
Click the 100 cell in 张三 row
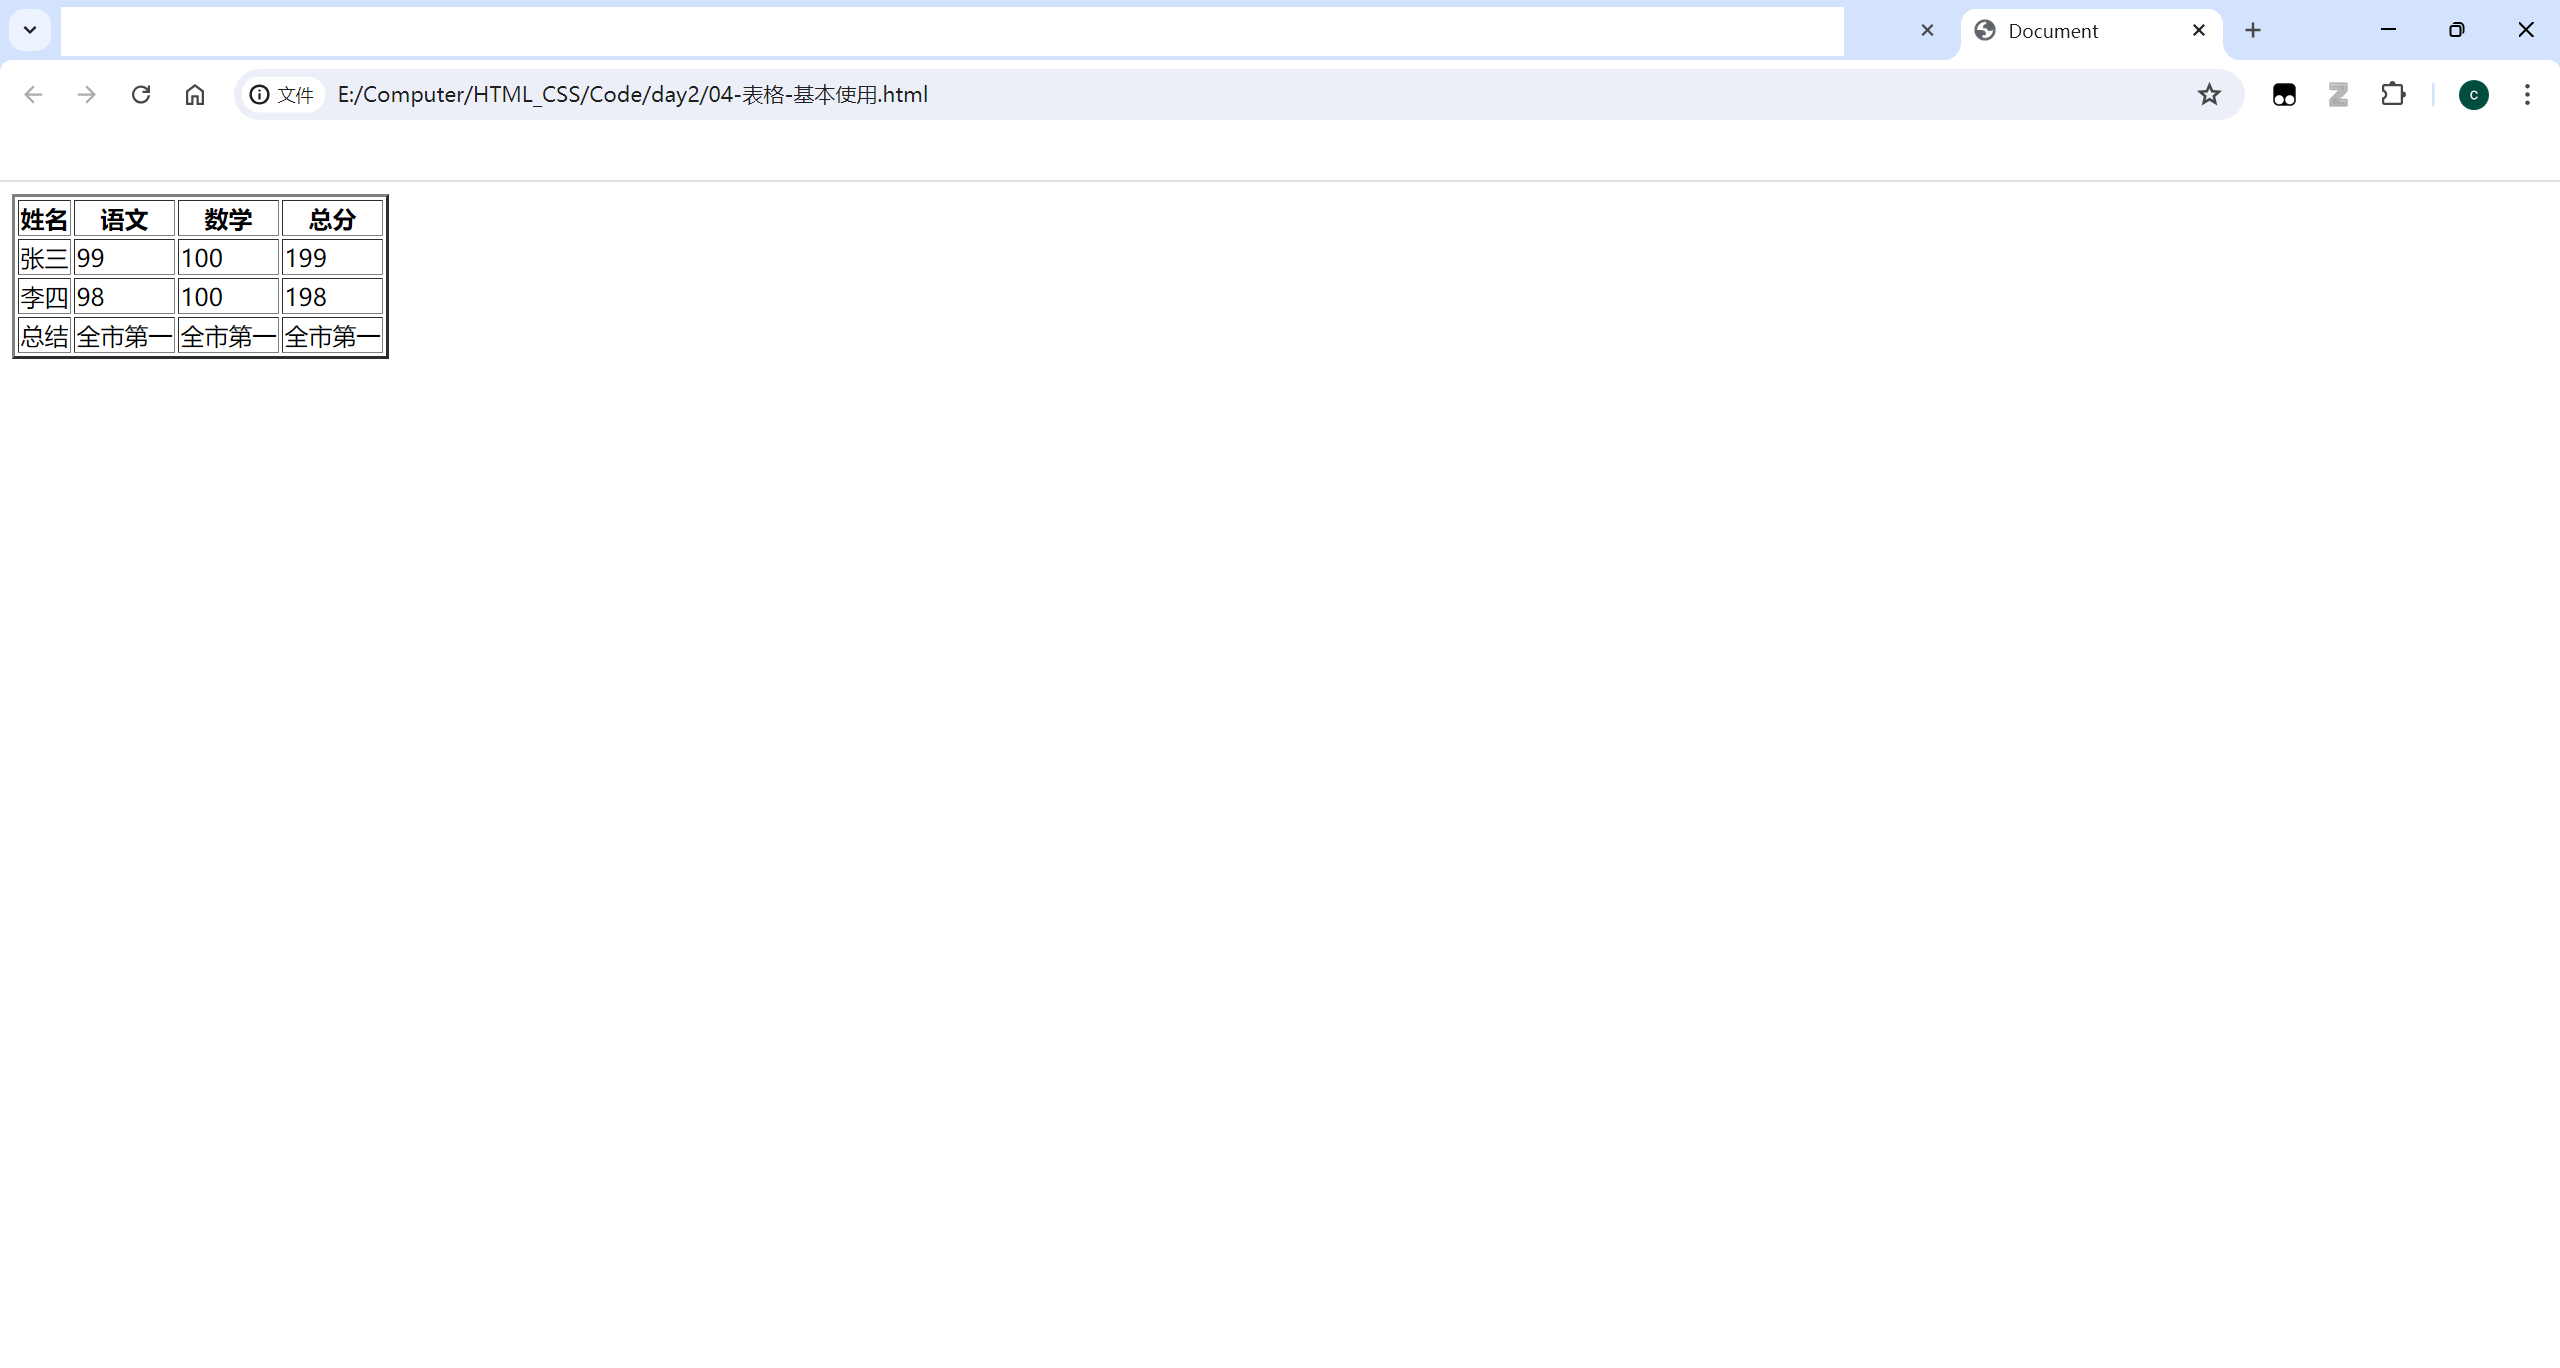(x=228, y=258)
